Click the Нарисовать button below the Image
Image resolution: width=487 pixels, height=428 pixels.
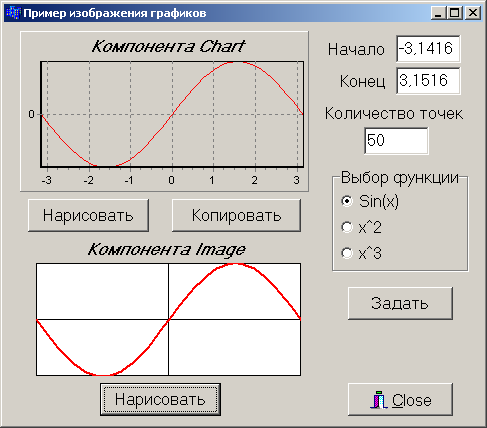[x=160, y=399]
